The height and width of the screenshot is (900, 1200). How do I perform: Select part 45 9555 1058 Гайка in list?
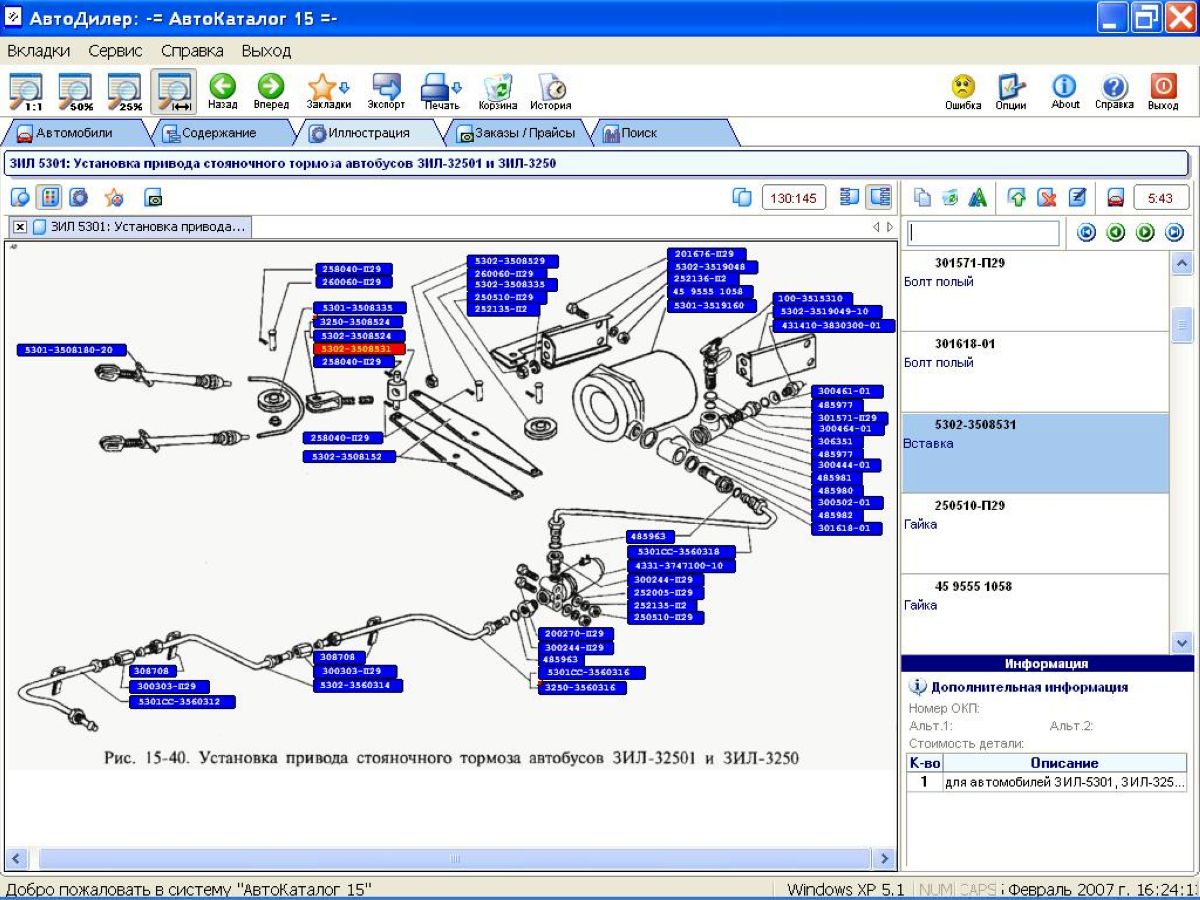[x=1035, y=614]
